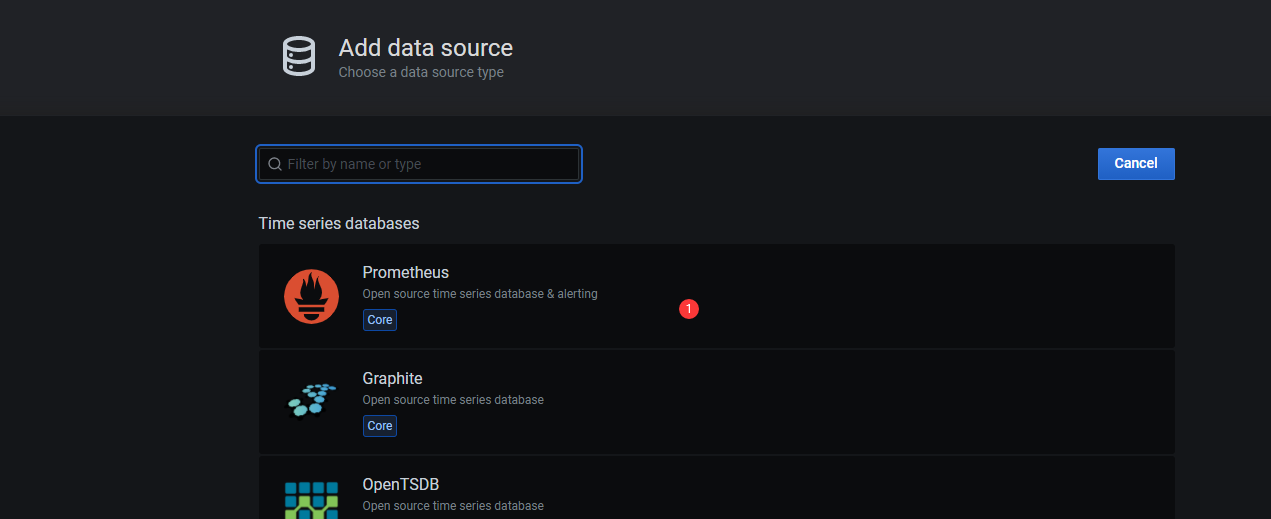Screen dimensions: 1271x519
Task: Click the Time series databases heading
Action: [x=339, y=223]
